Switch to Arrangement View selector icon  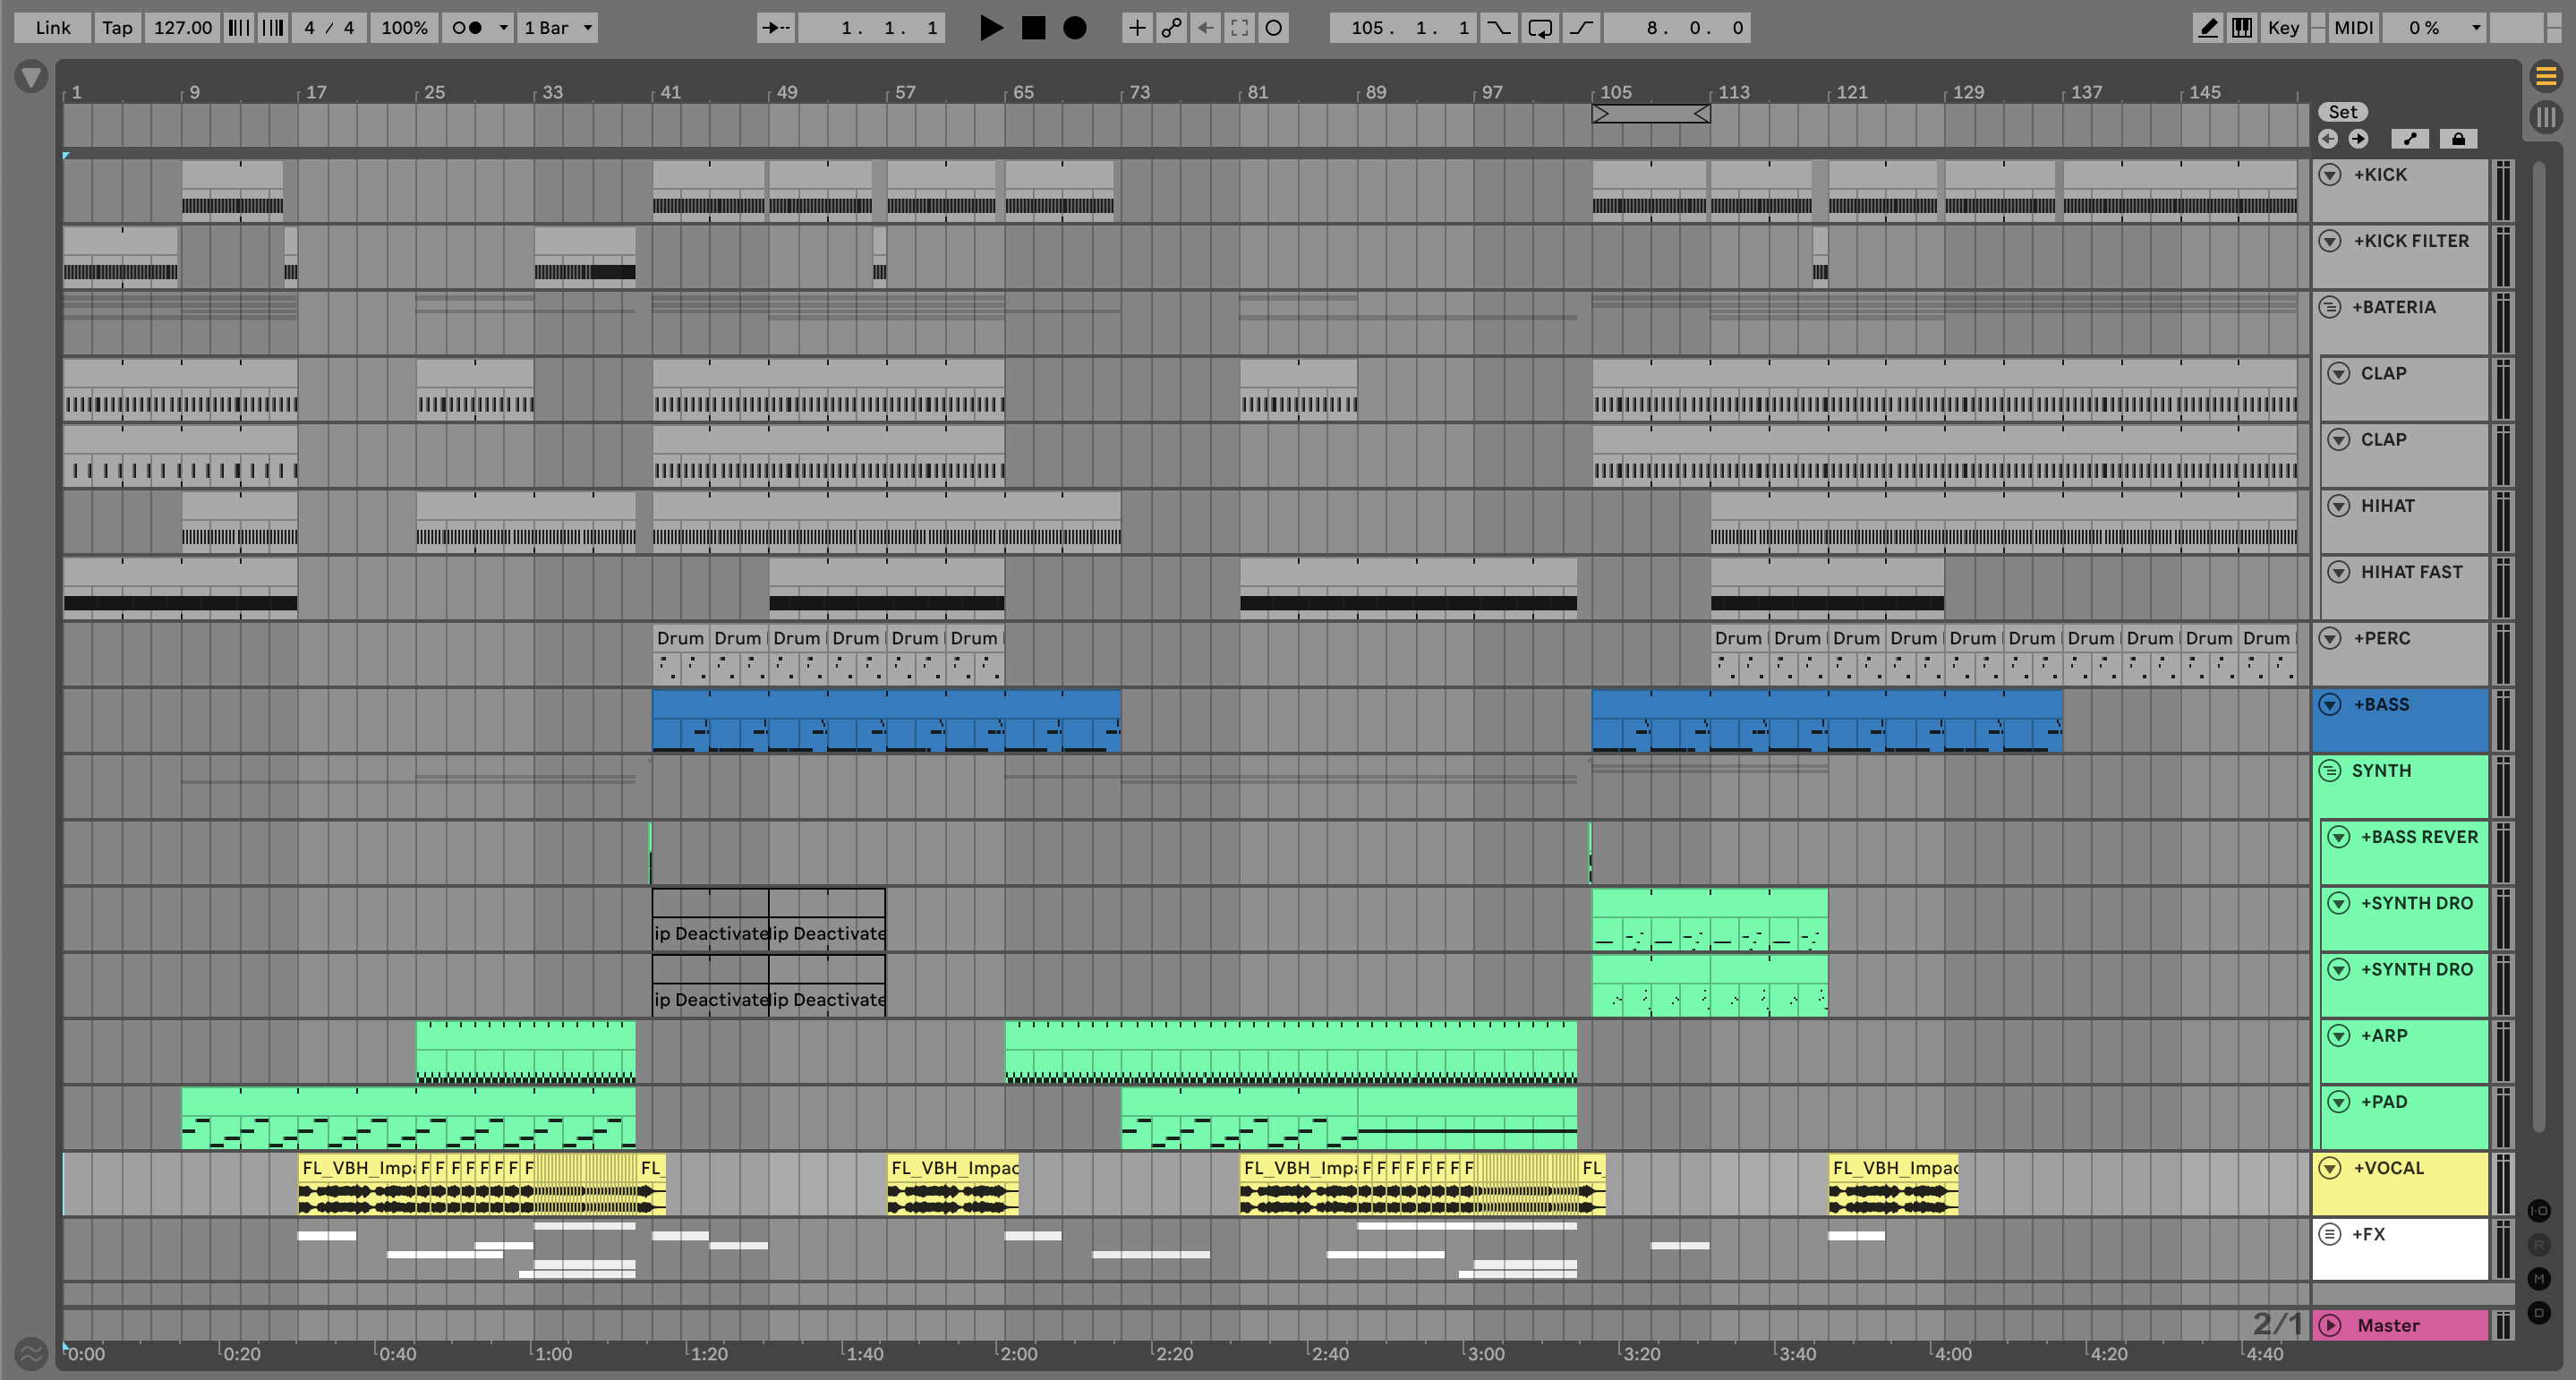pyautogui.click(x=2546, y=76)
